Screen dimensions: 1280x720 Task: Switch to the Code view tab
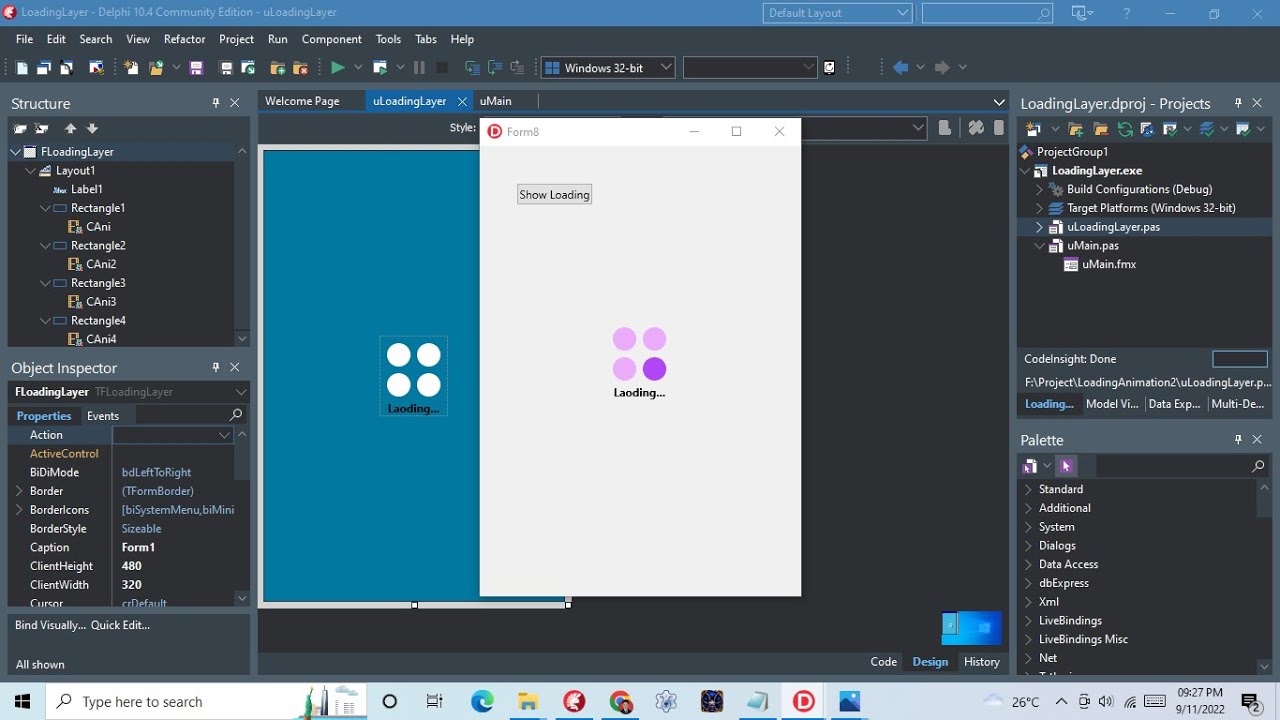click(x=884, y=661)
